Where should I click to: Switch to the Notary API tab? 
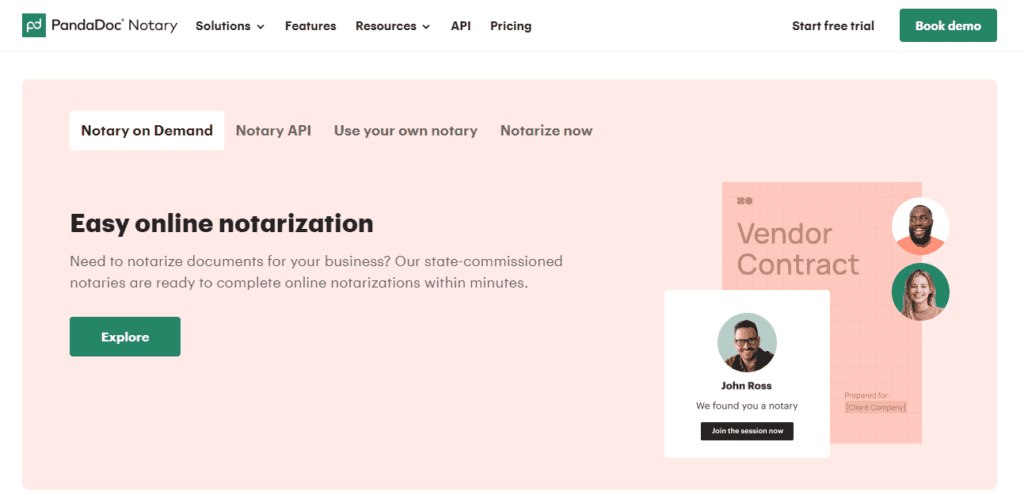coord(273,131)
